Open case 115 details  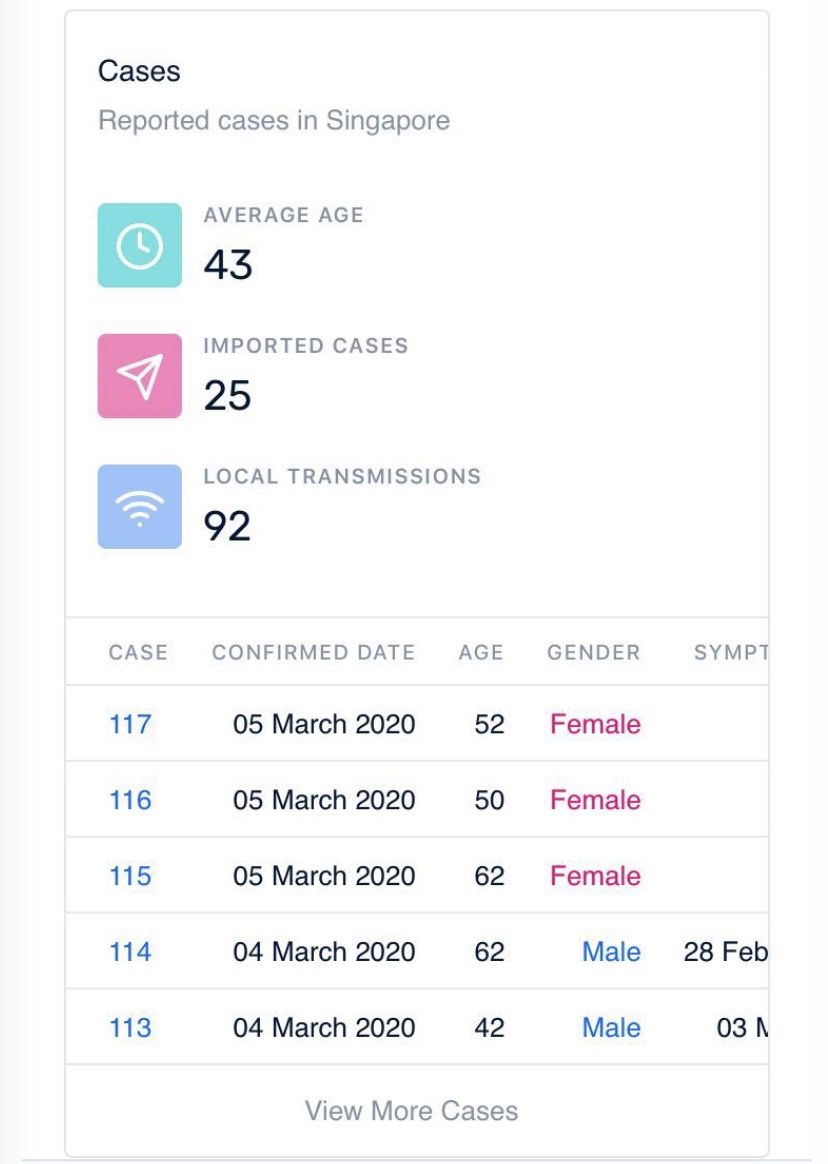coord(130,876)
